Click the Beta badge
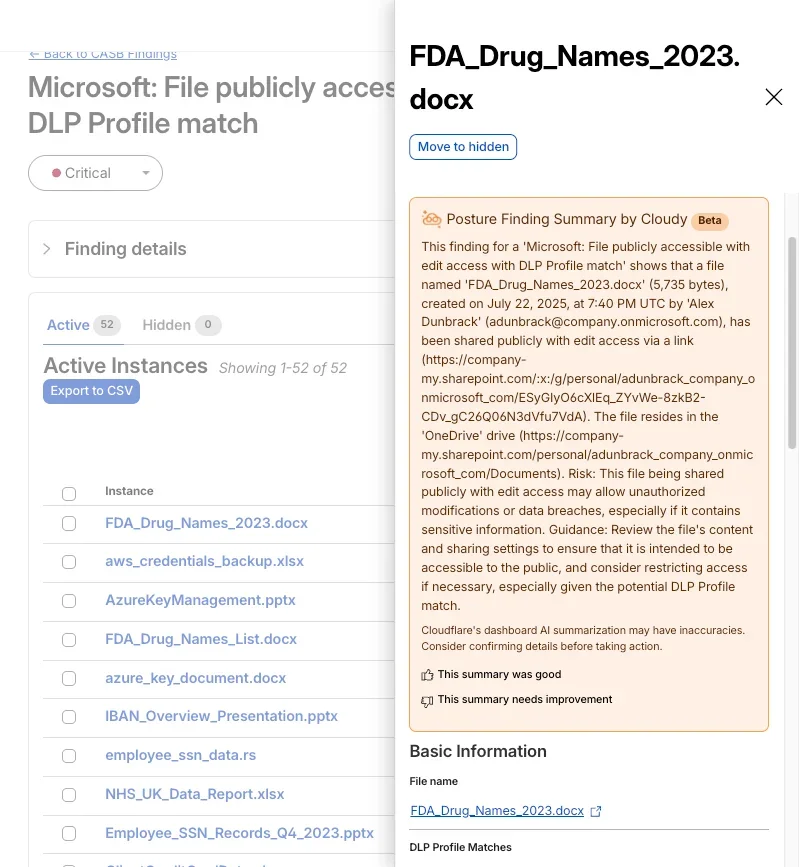Viewport: 799px width, 867px height. (x=709, y=220)
